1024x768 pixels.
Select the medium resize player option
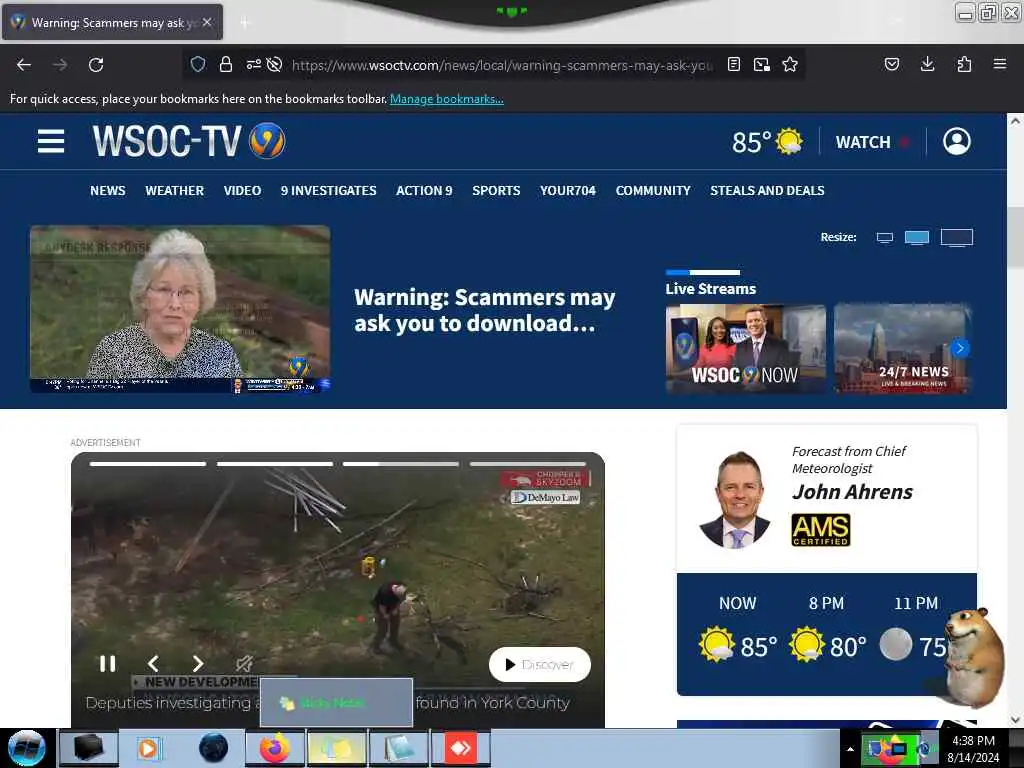917,238
